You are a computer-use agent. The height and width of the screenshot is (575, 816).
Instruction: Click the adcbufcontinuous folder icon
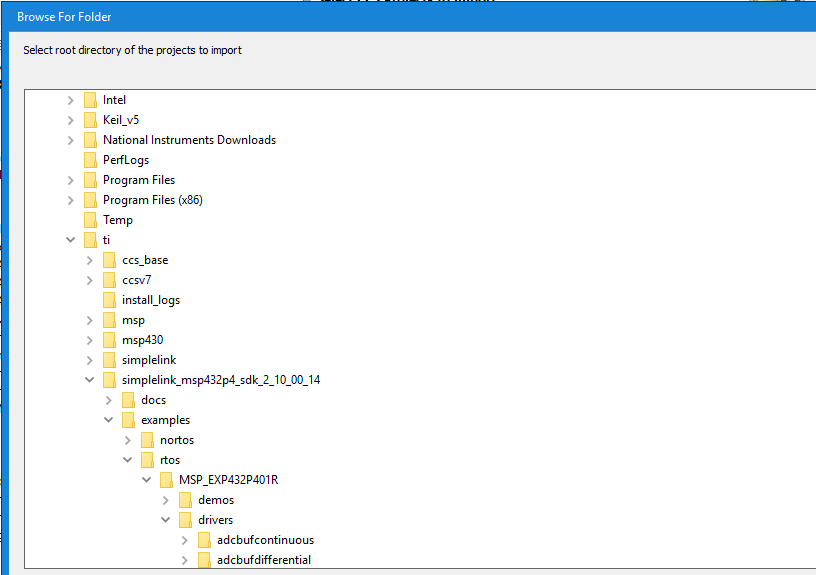205,541
